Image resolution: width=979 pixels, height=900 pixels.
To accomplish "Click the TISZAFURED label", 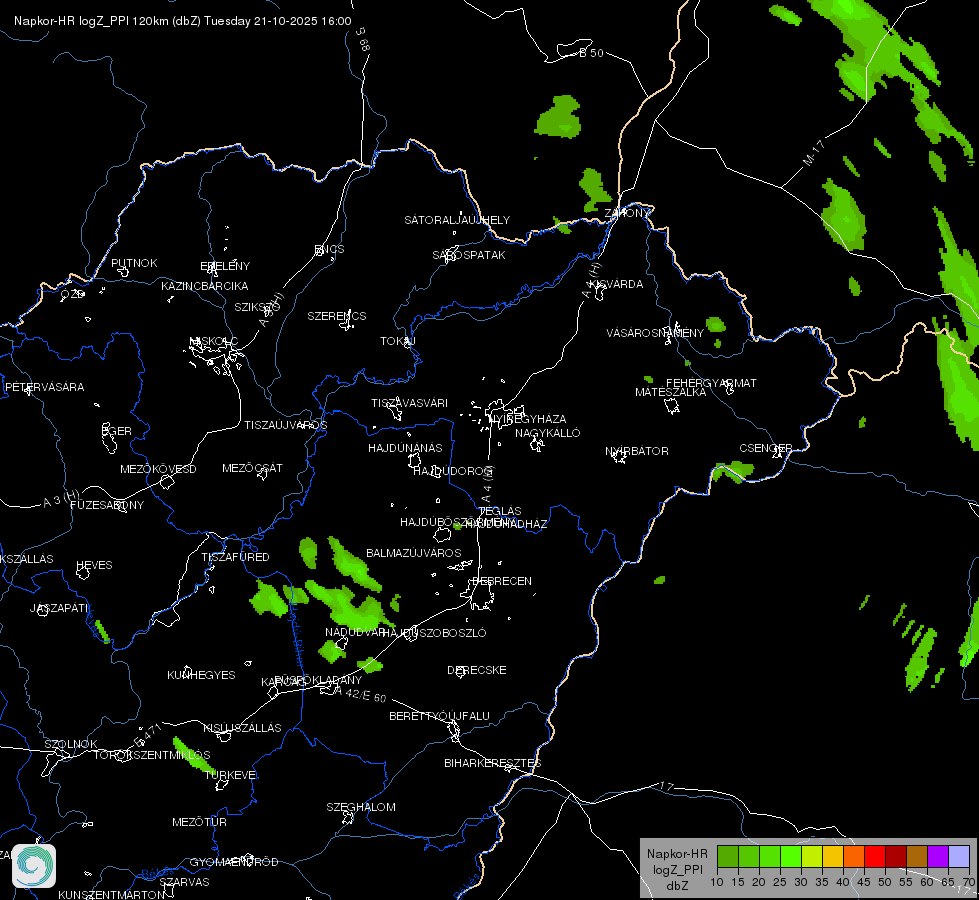I will pyautogui.click(x=235, y=556).
